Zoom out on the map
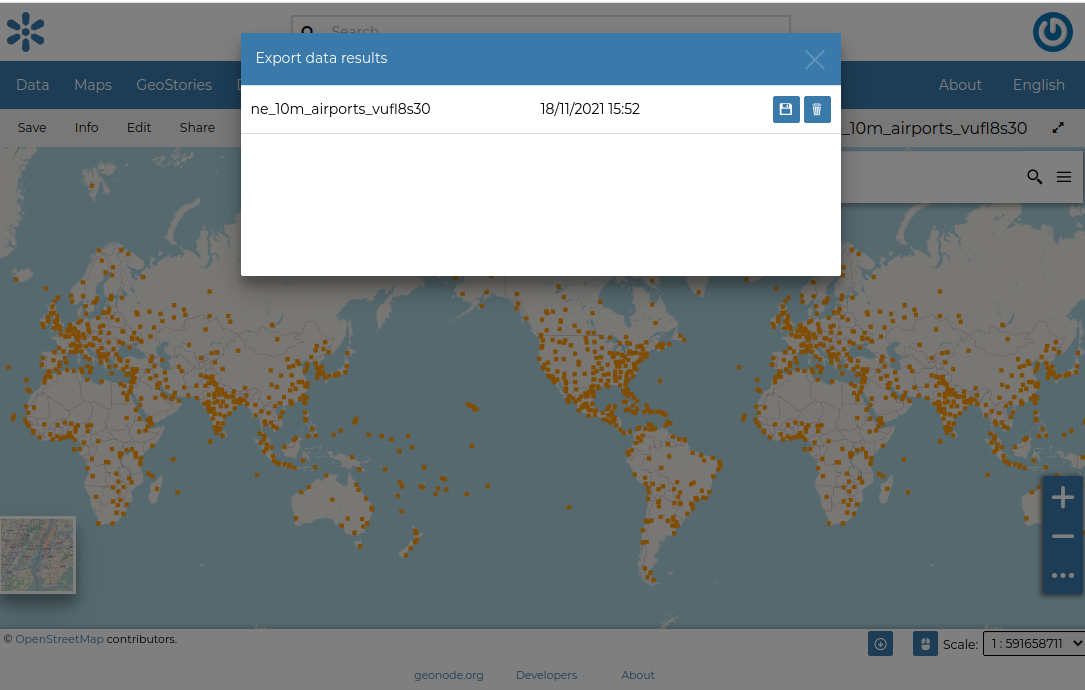The height and width of the screenshot is (690, 1085). point(1062,537)
